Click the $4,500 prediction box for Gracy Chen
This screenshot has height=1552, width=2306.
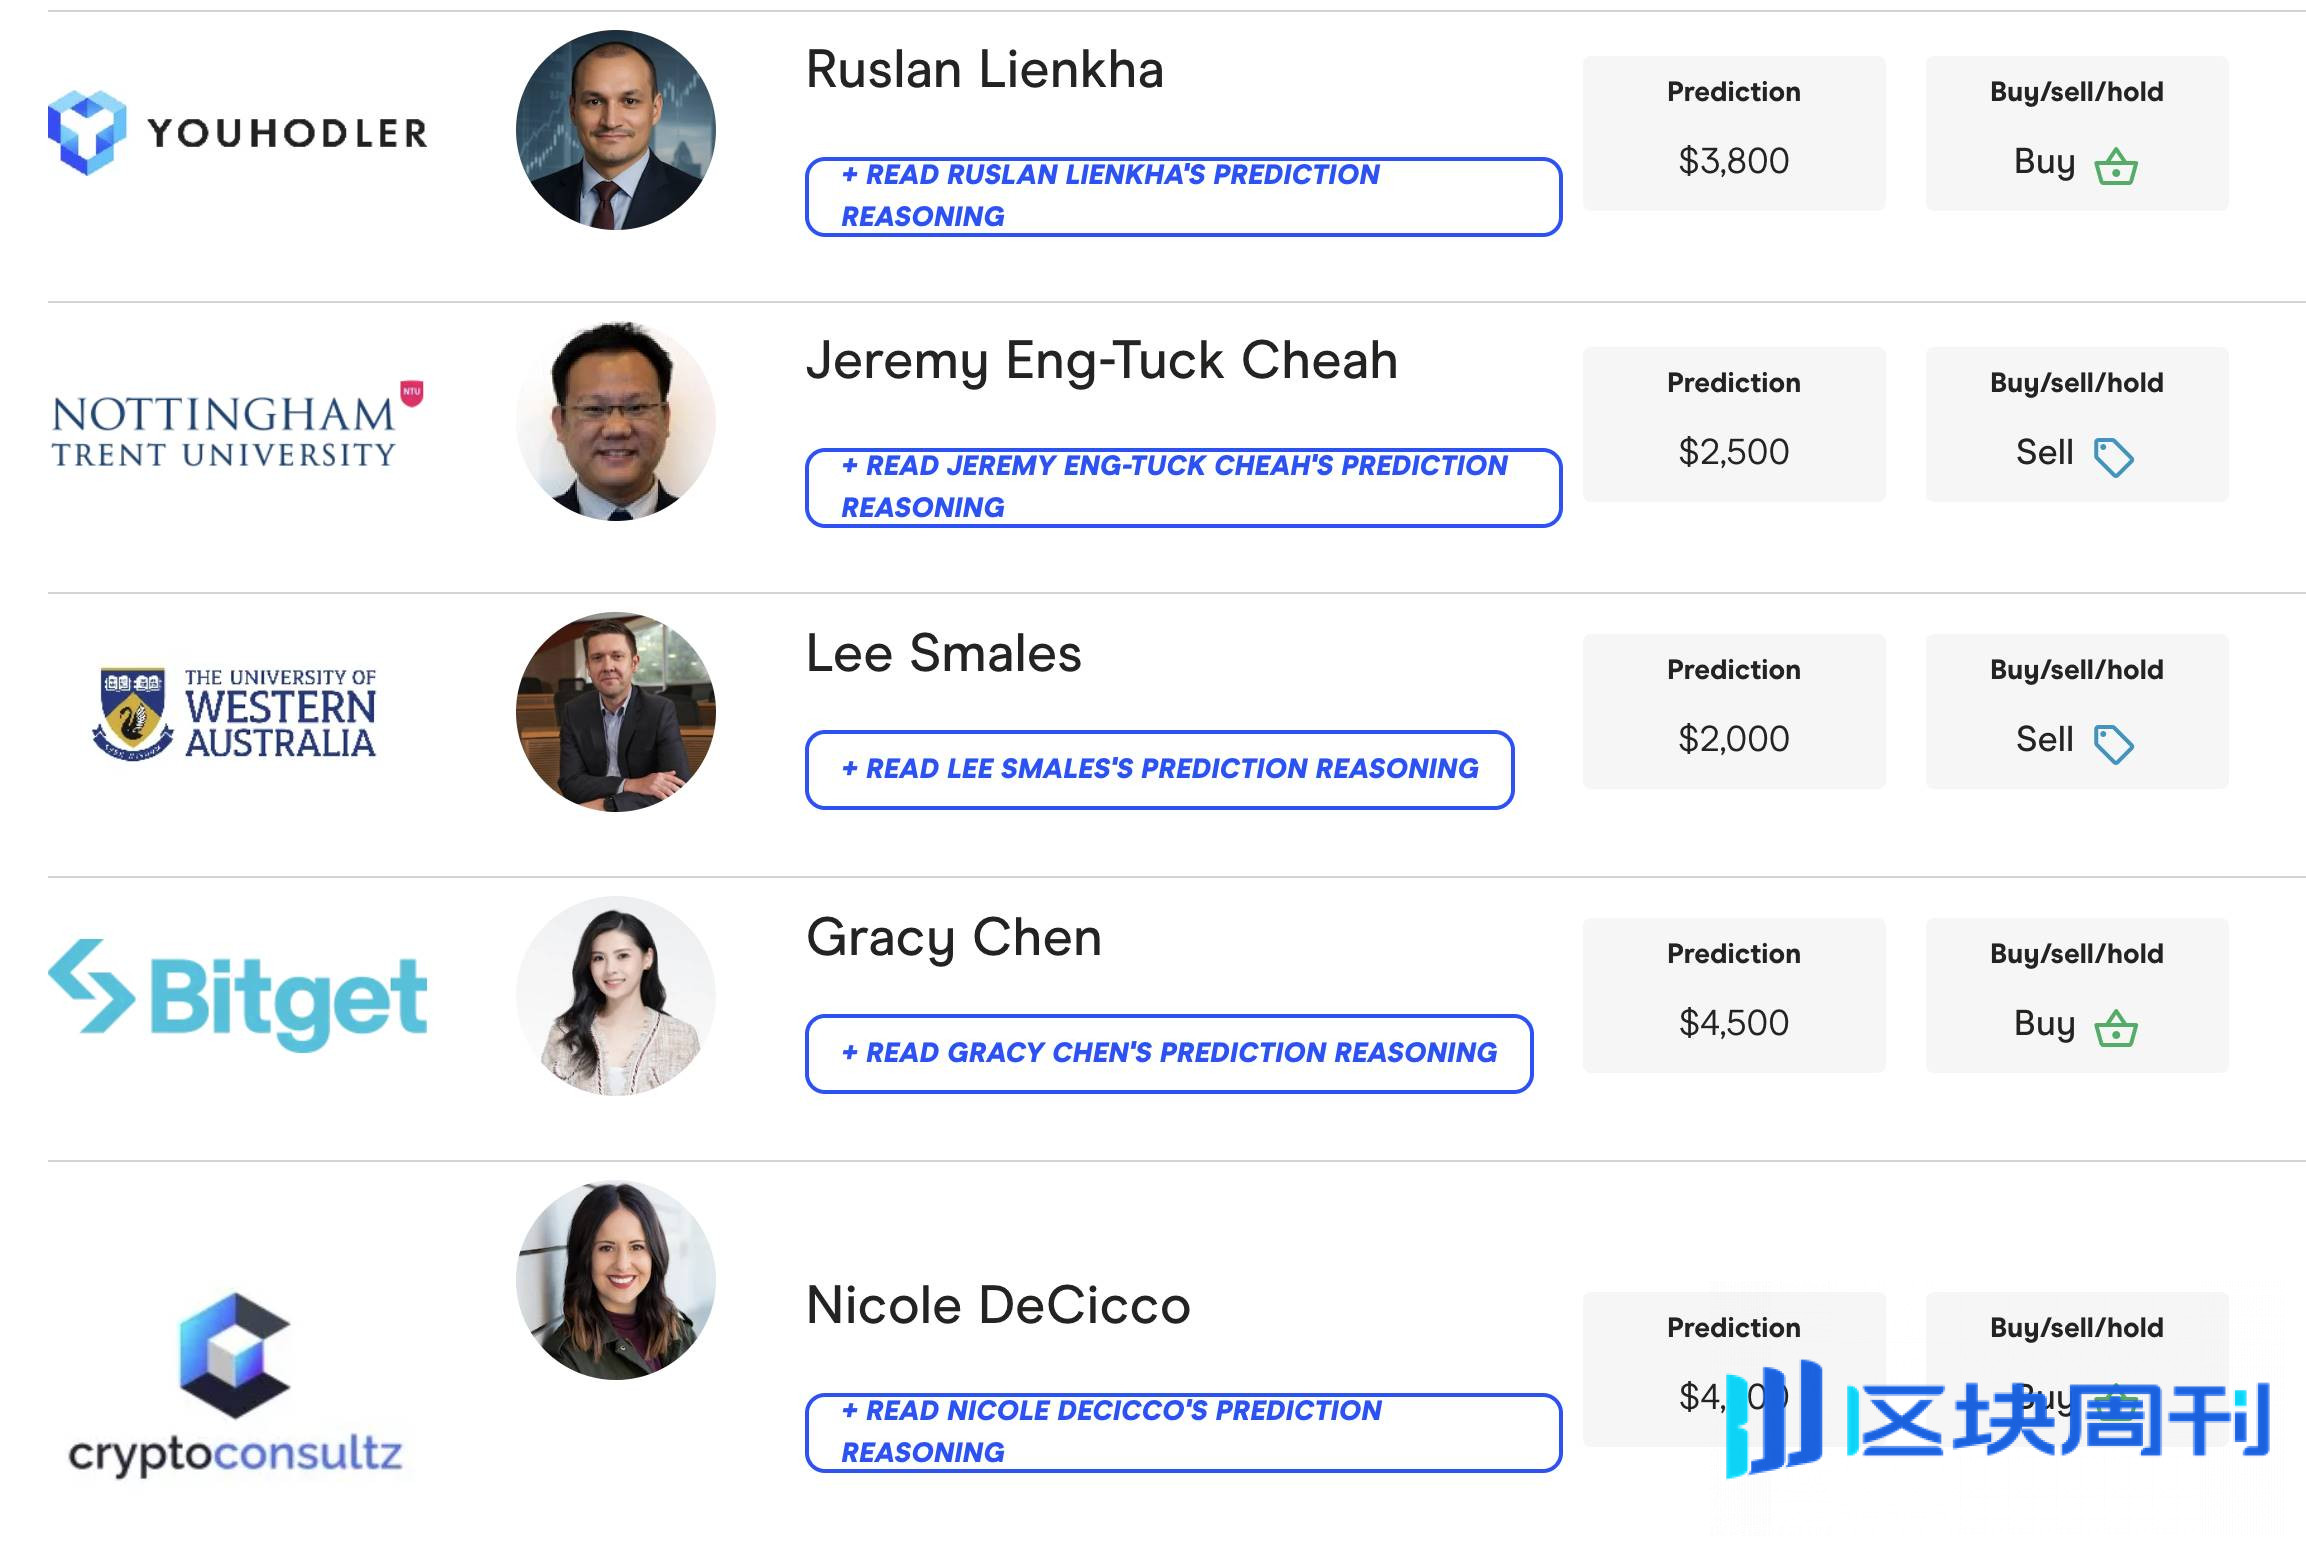pos(1734,995)
